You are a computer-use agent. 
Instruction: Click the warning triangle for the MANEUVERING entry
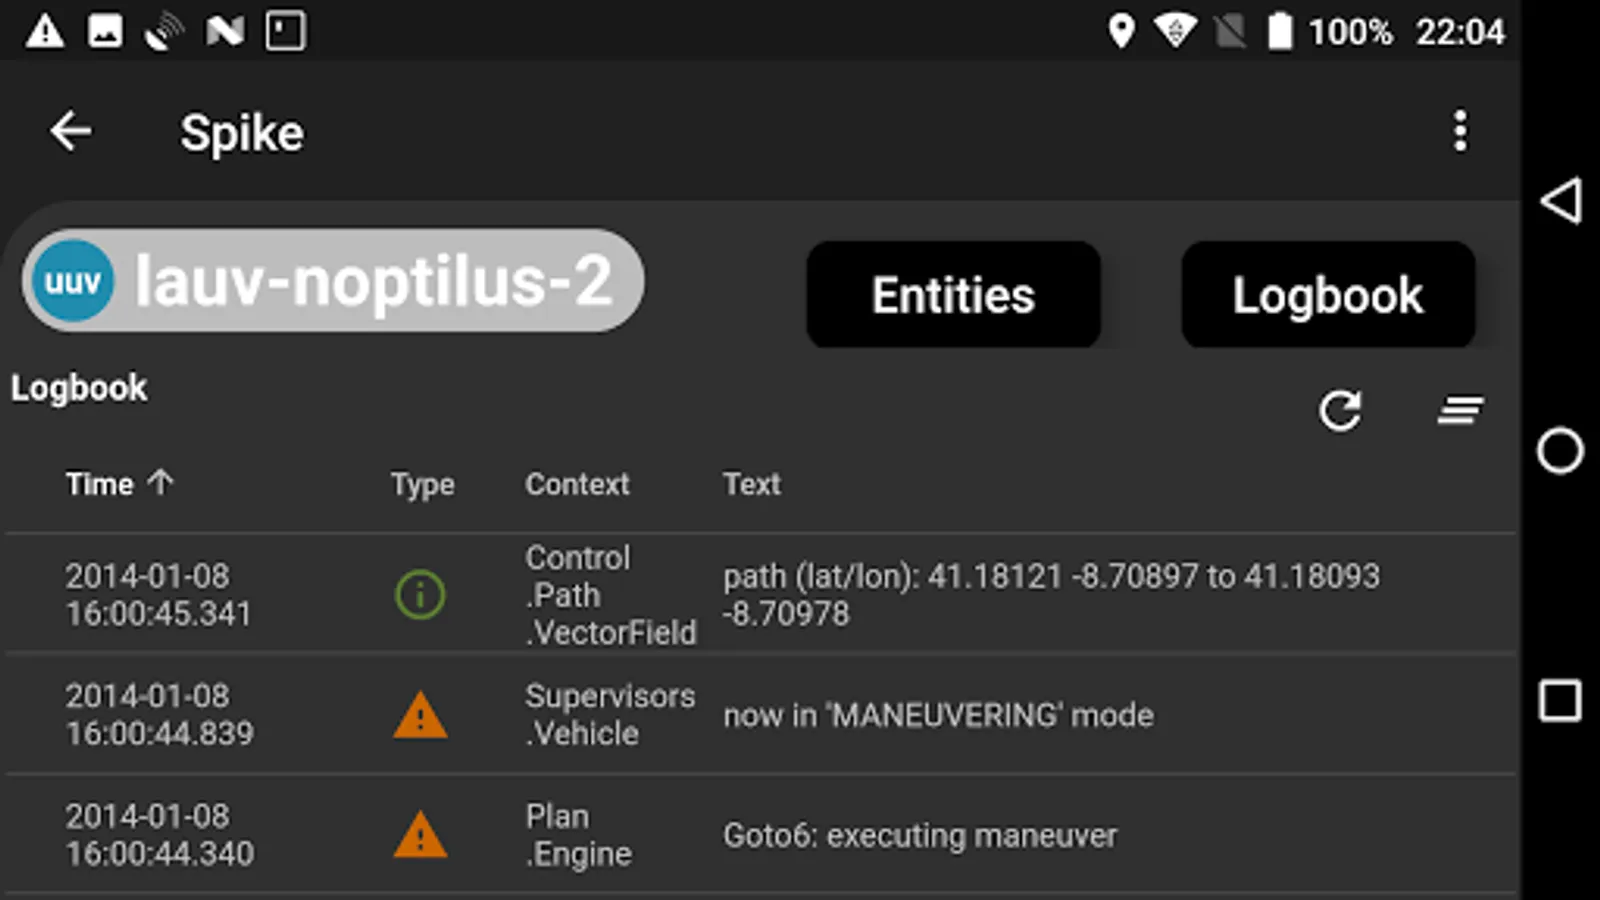tap(420, 715)
